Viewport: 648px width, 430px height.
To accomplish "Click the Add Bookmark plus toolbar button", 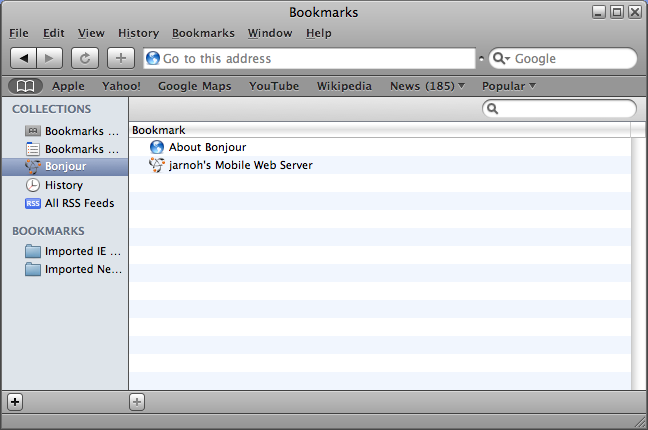I will pos(121,59).
